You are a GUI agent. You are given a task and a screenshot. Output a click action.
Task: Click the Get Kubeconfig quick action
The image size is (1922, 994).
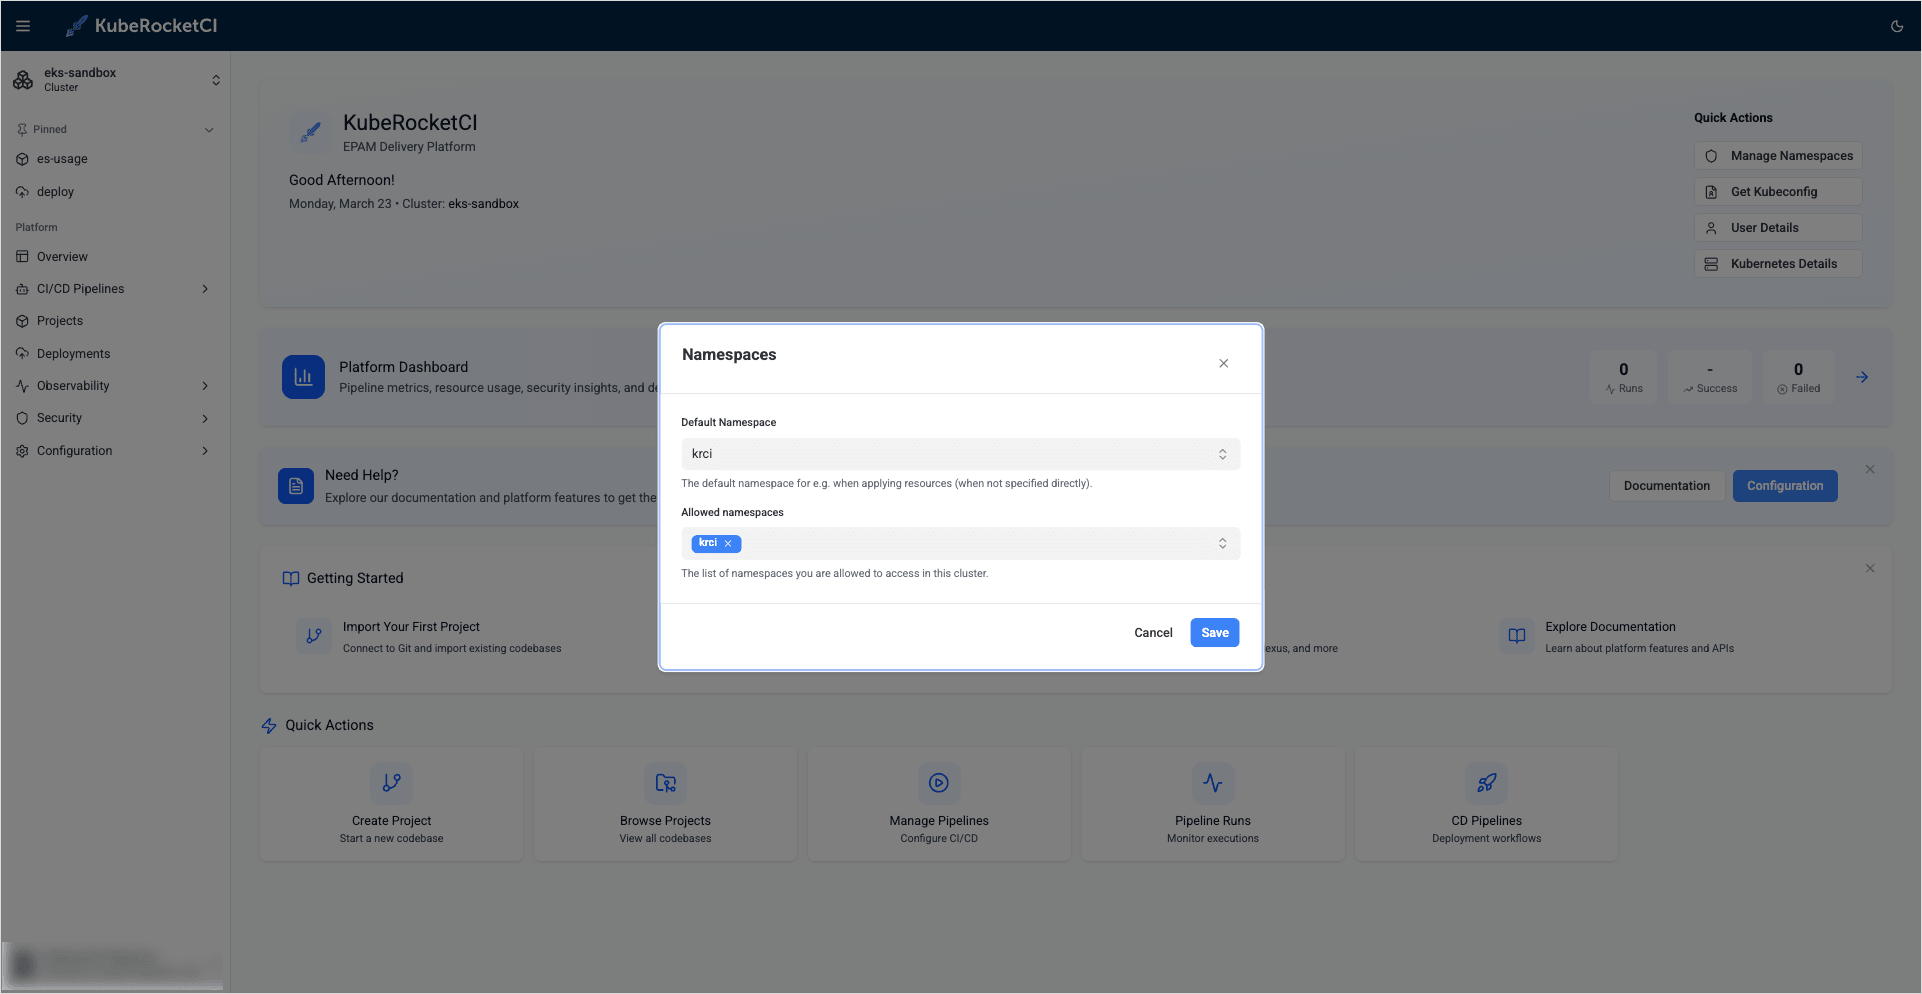(1777, 191)
